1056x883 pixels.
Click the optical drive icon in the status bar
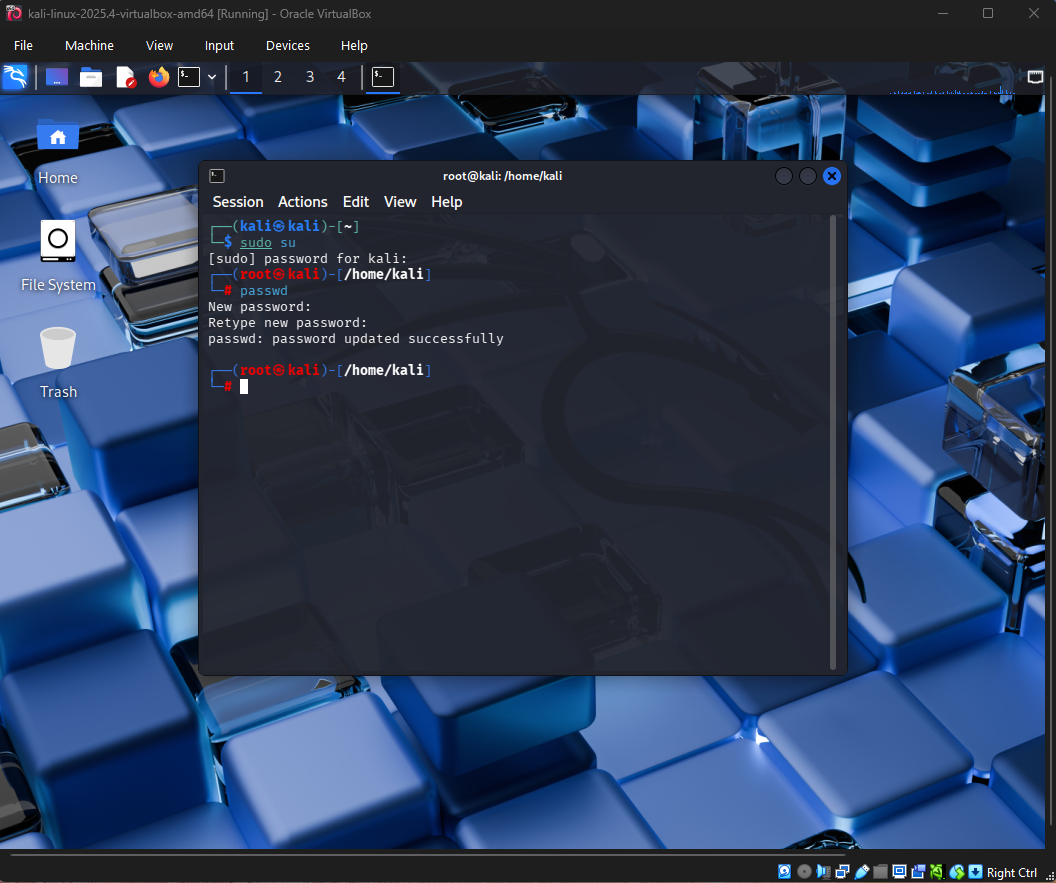point(803,871)
